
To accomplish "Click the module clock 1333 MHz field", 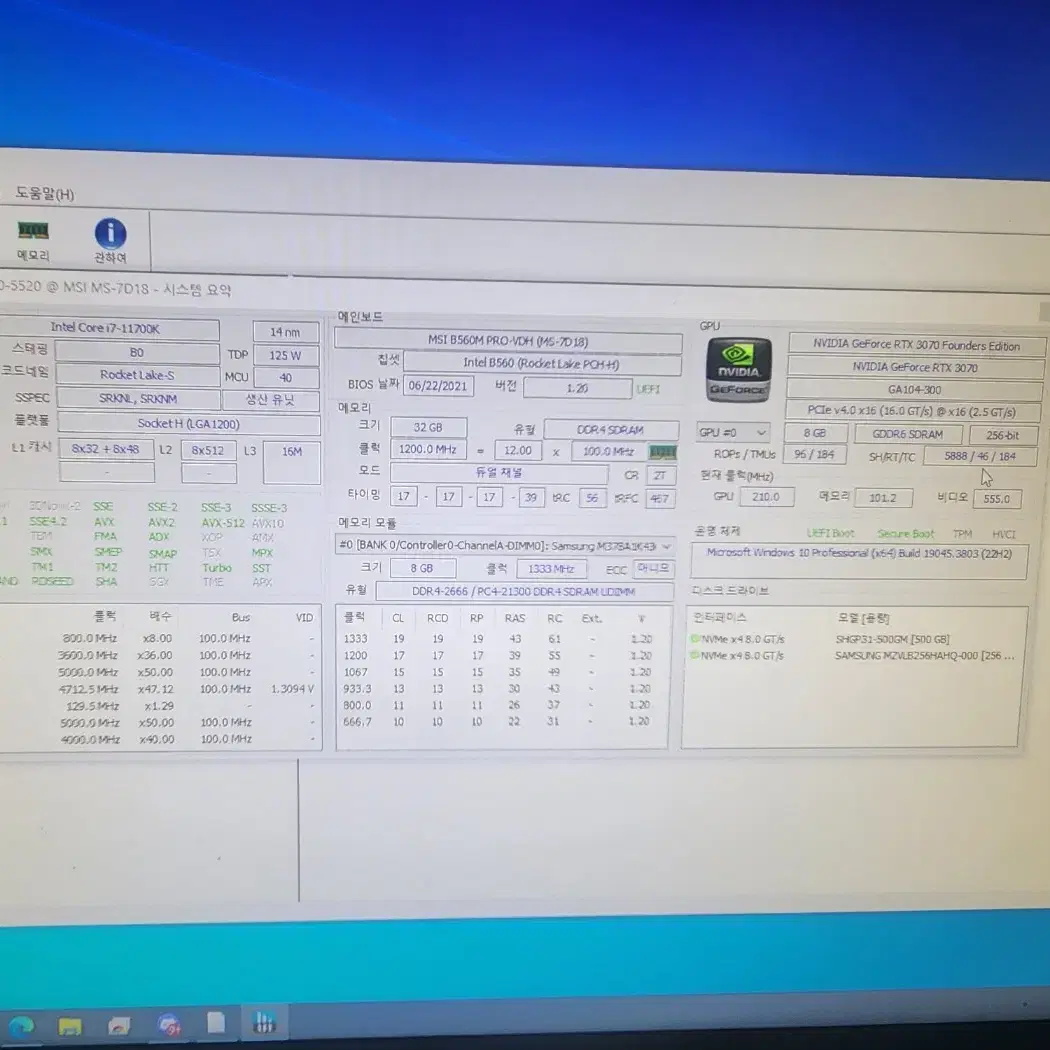I will click(x=551, y=569).
